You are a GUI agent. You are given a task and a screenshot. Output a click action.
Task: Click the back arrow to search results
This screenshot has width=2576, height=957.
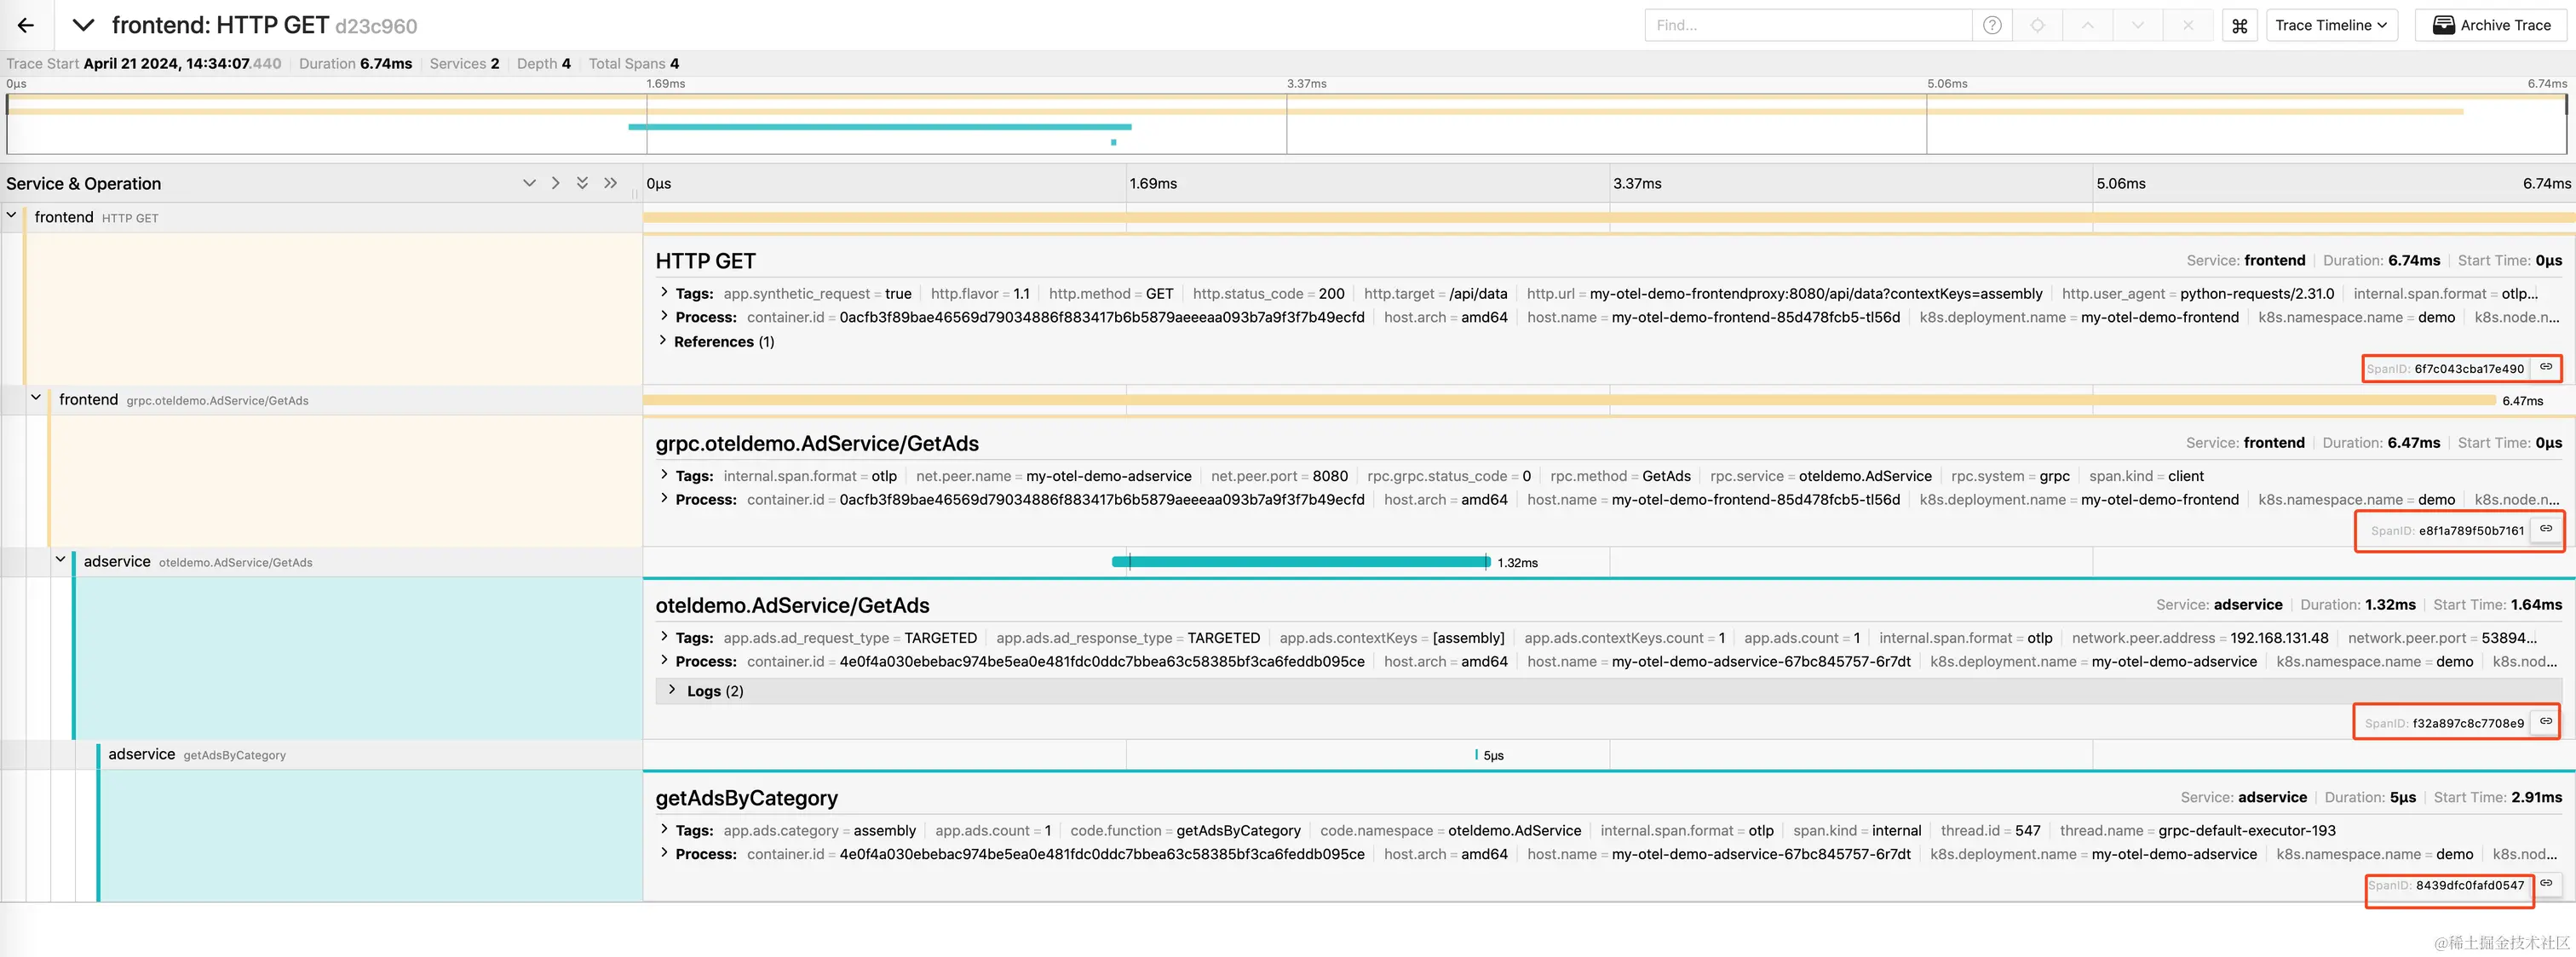pyautogui.click(x=26, y=25)
